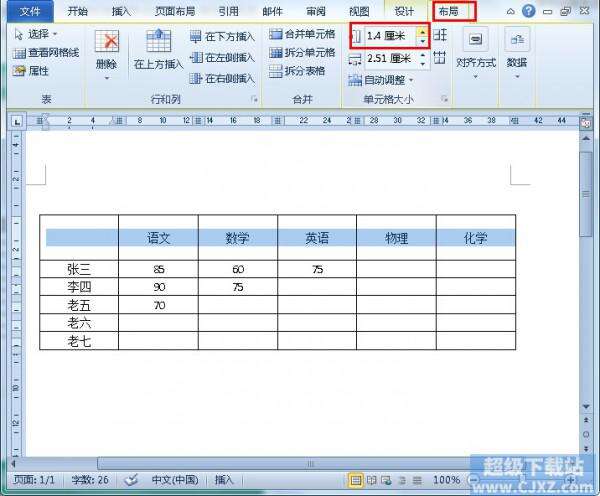Switch to the 插入 ribbon tab
This screenshot has width=600, height=496.
click(x=121, y=11)
